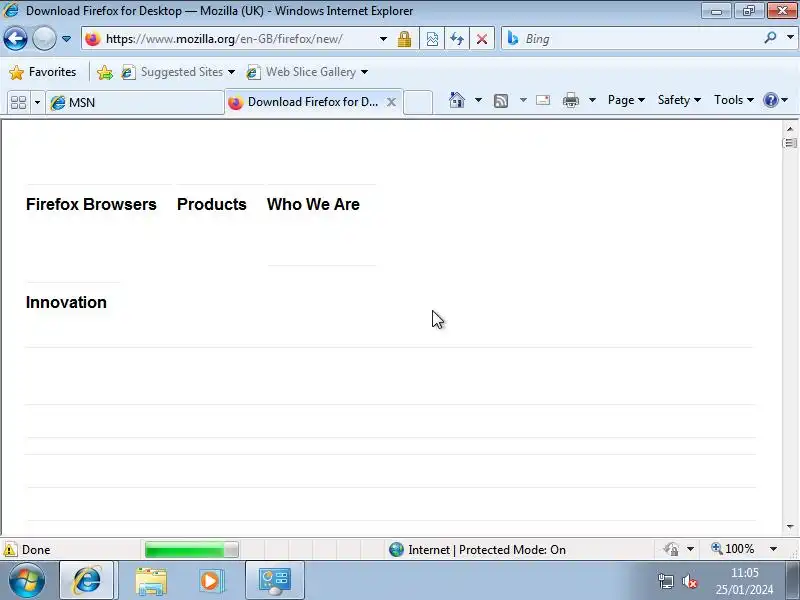Toggle Compatibility View icon
This screenshot has height=600, width=800.
tap(432, 39)
